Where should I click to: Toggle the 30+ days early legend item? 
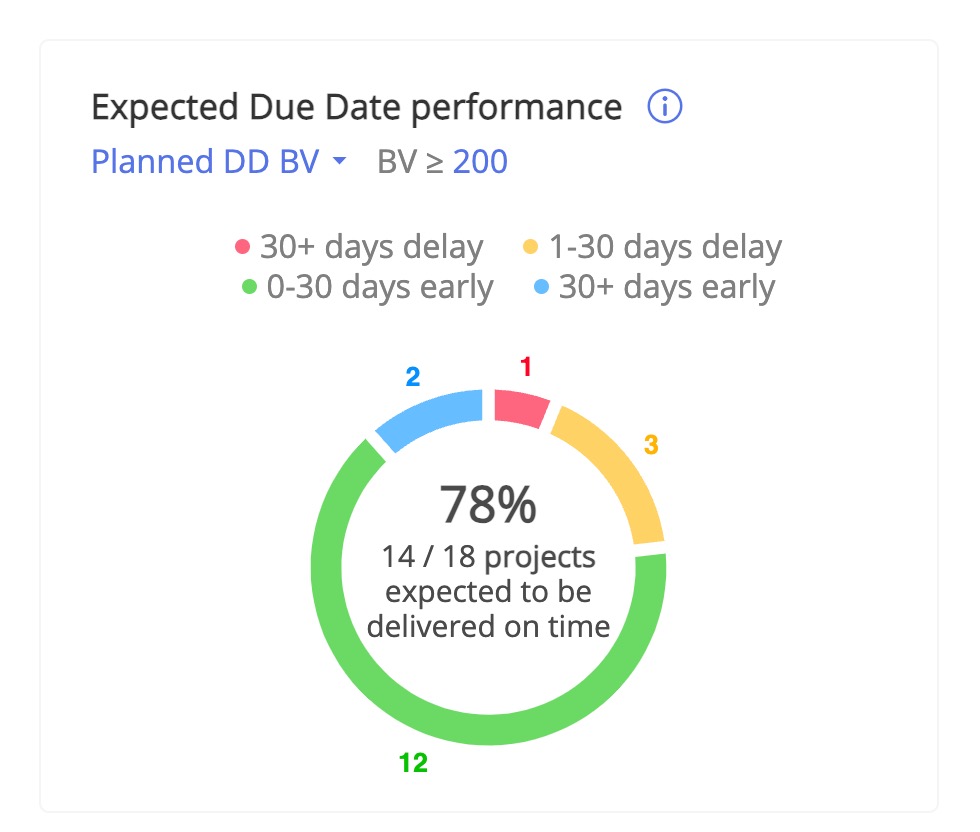pos(654,287)
